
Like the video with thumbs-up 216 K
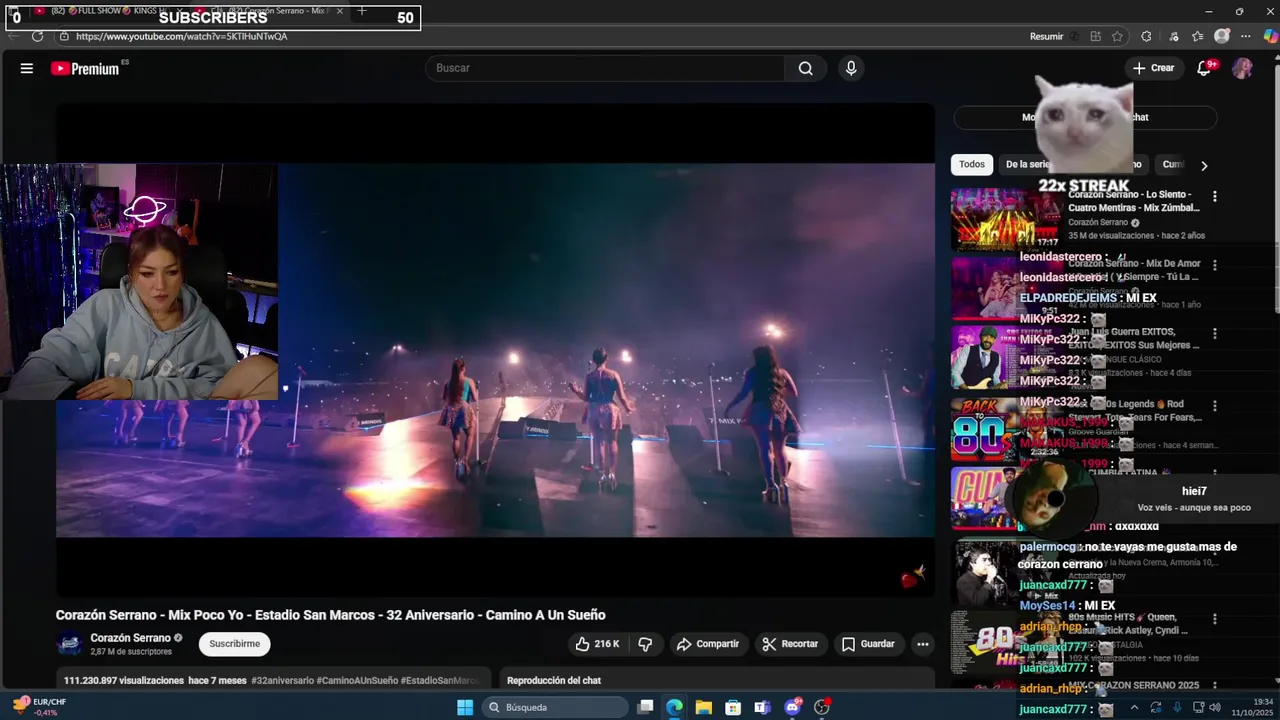(x=597, y=644)
